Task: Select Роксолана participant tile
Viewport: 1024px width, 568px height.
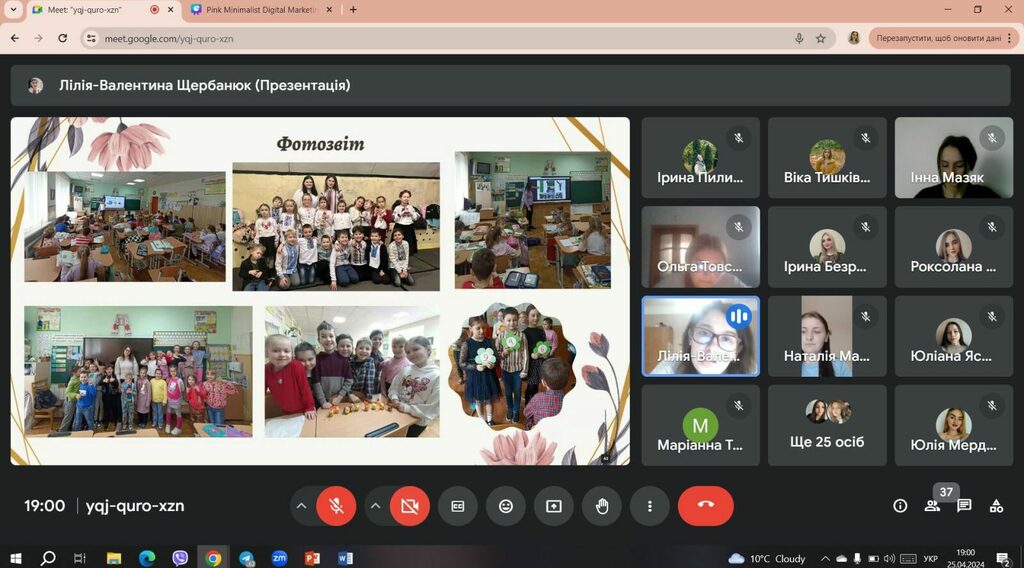Action: click(x=953, y=247)
